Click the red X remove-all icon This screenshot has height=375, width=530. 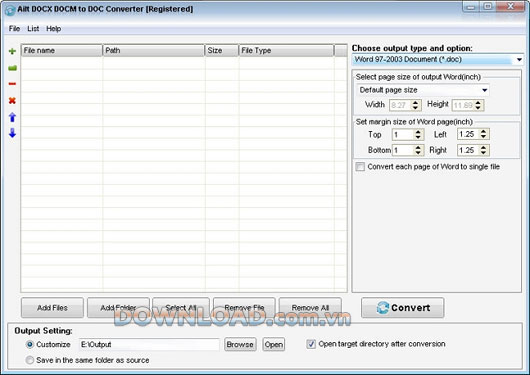coord(12,100)
